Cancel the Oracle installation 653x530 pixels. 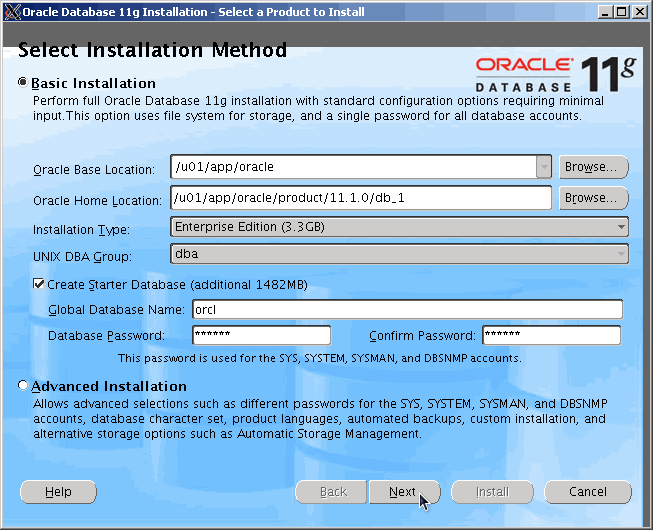tap(588, 492)
